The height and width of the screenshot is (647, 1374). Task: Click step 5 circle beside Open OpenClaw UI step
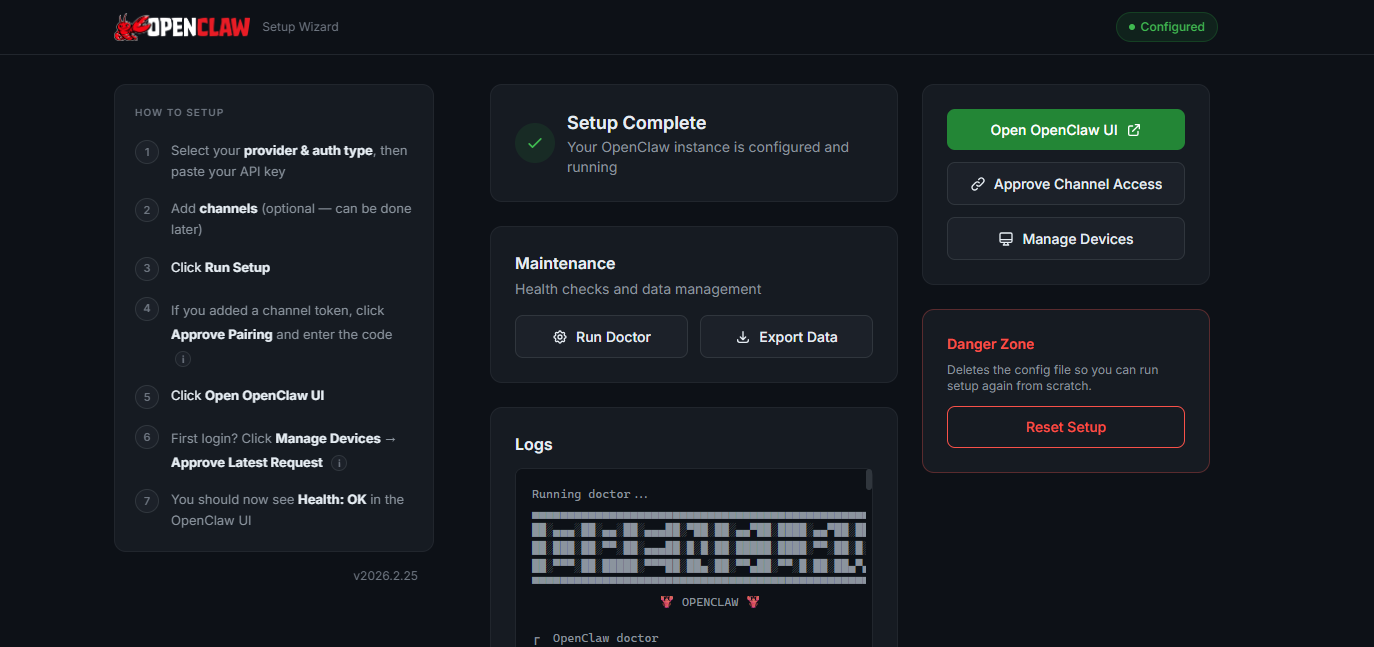point(146,396)
